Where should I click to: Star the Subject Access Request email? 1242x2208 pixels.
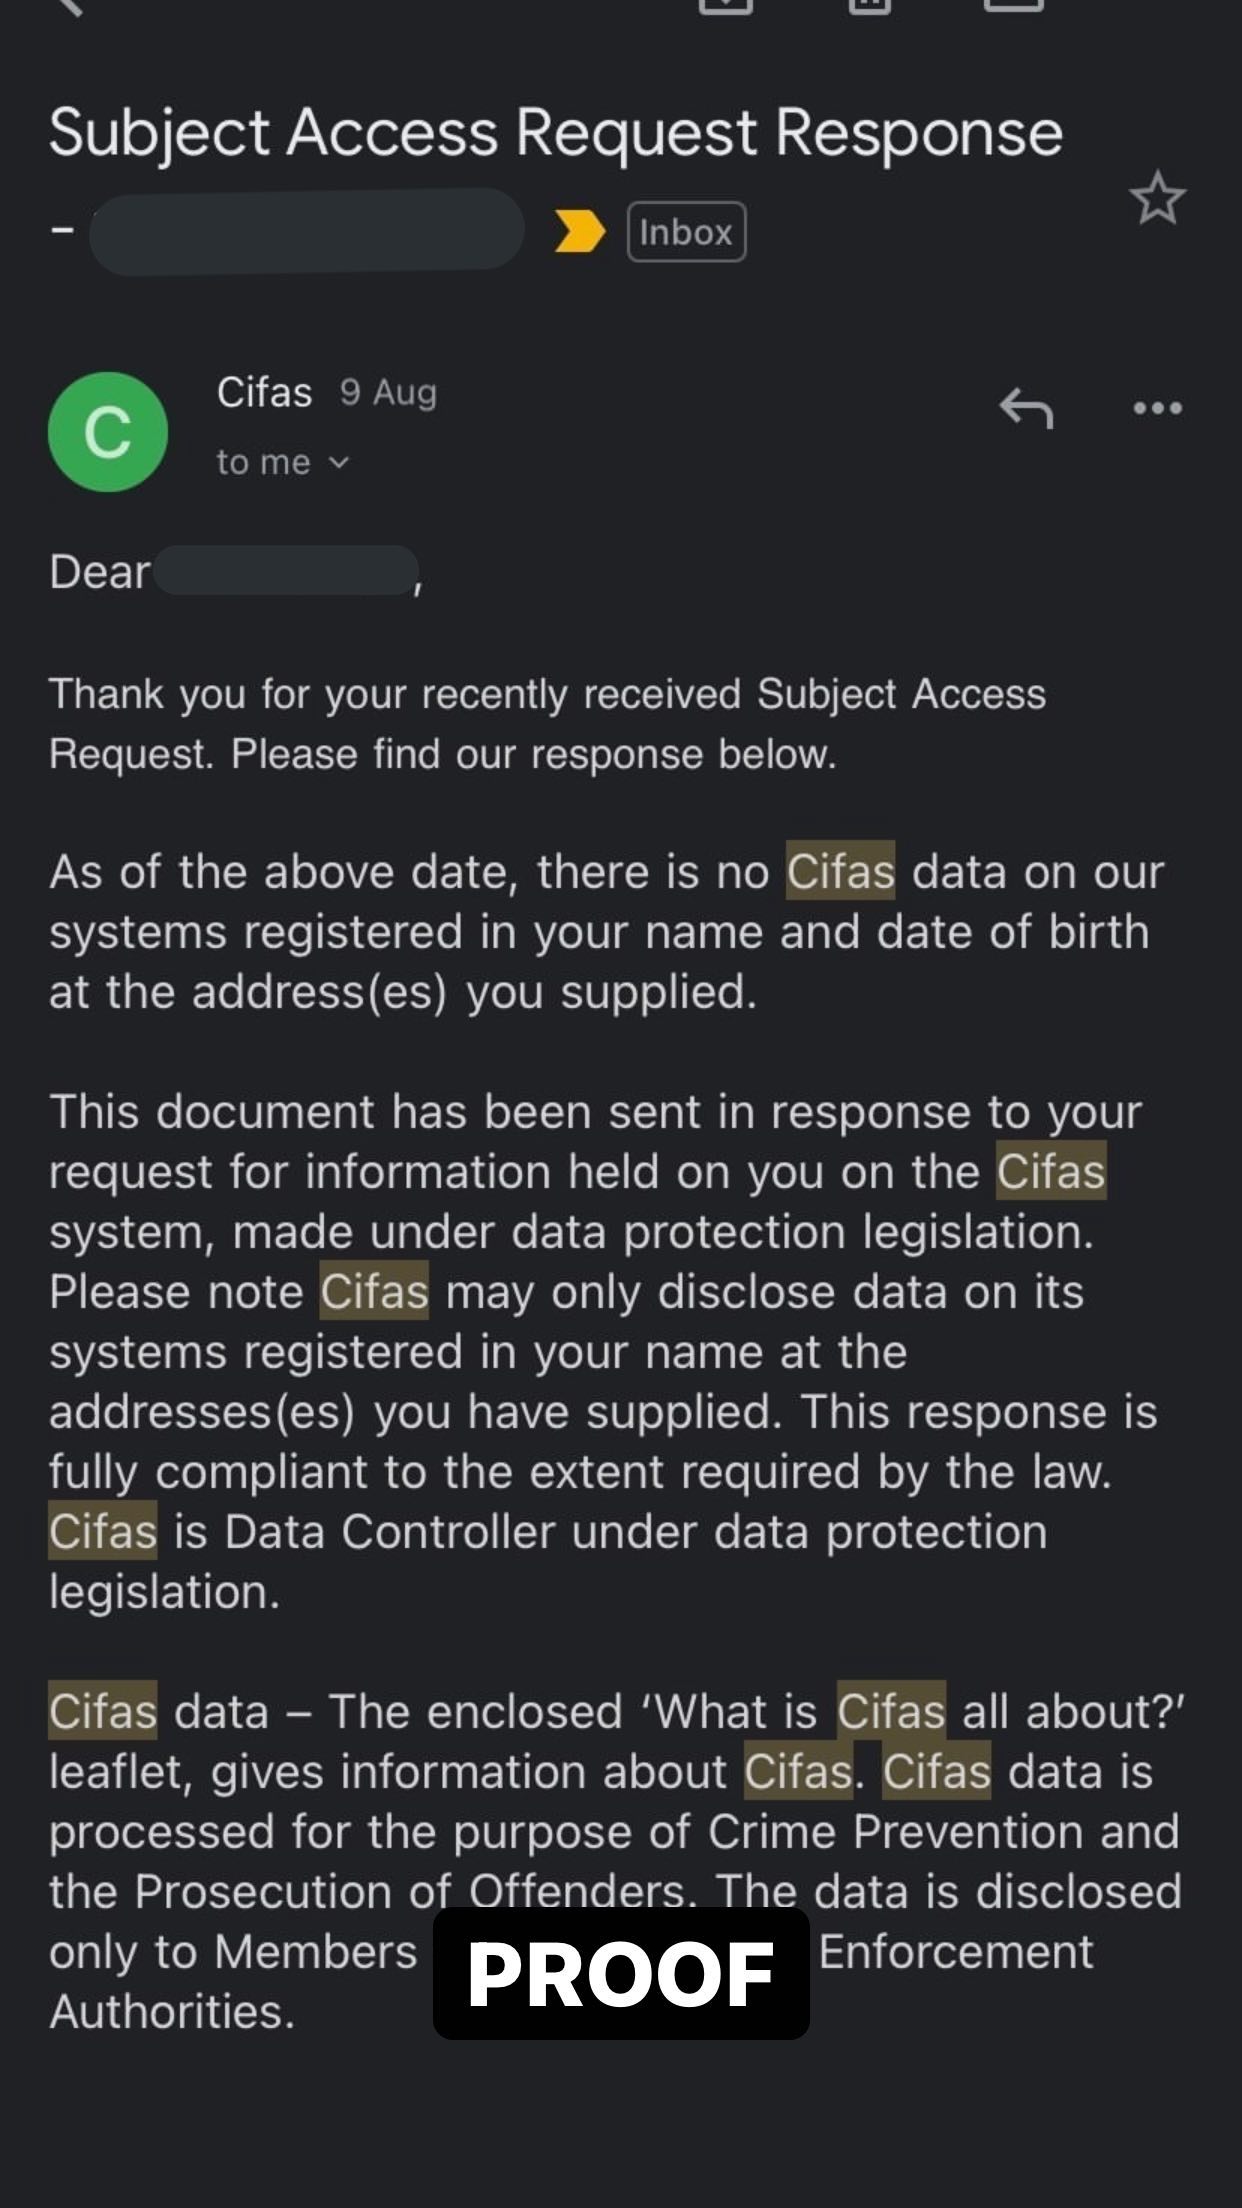(1157, 198)
